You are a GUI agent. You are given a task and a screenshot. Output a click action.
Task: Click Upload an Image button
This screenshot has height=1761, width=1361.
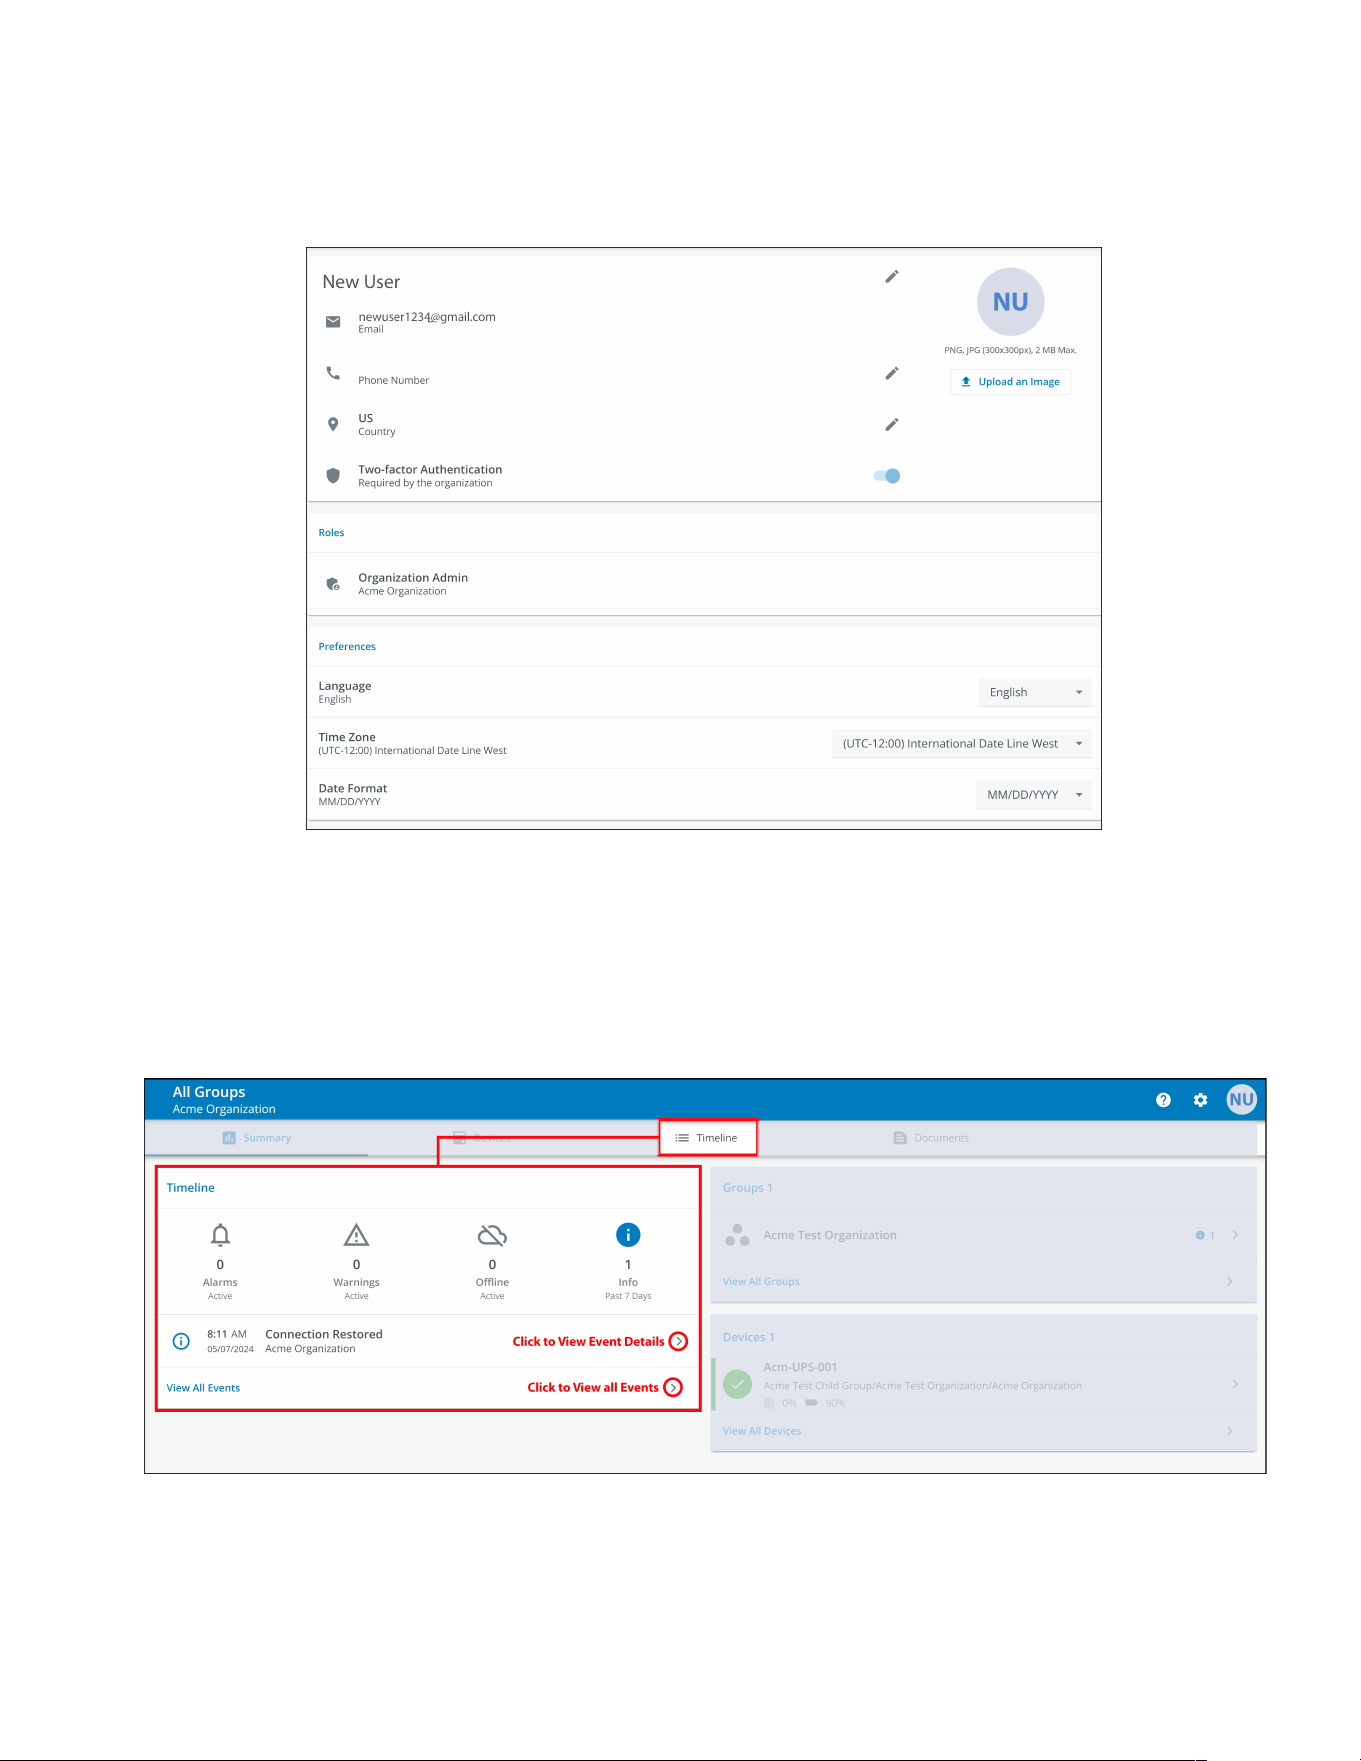point(1010,382)
